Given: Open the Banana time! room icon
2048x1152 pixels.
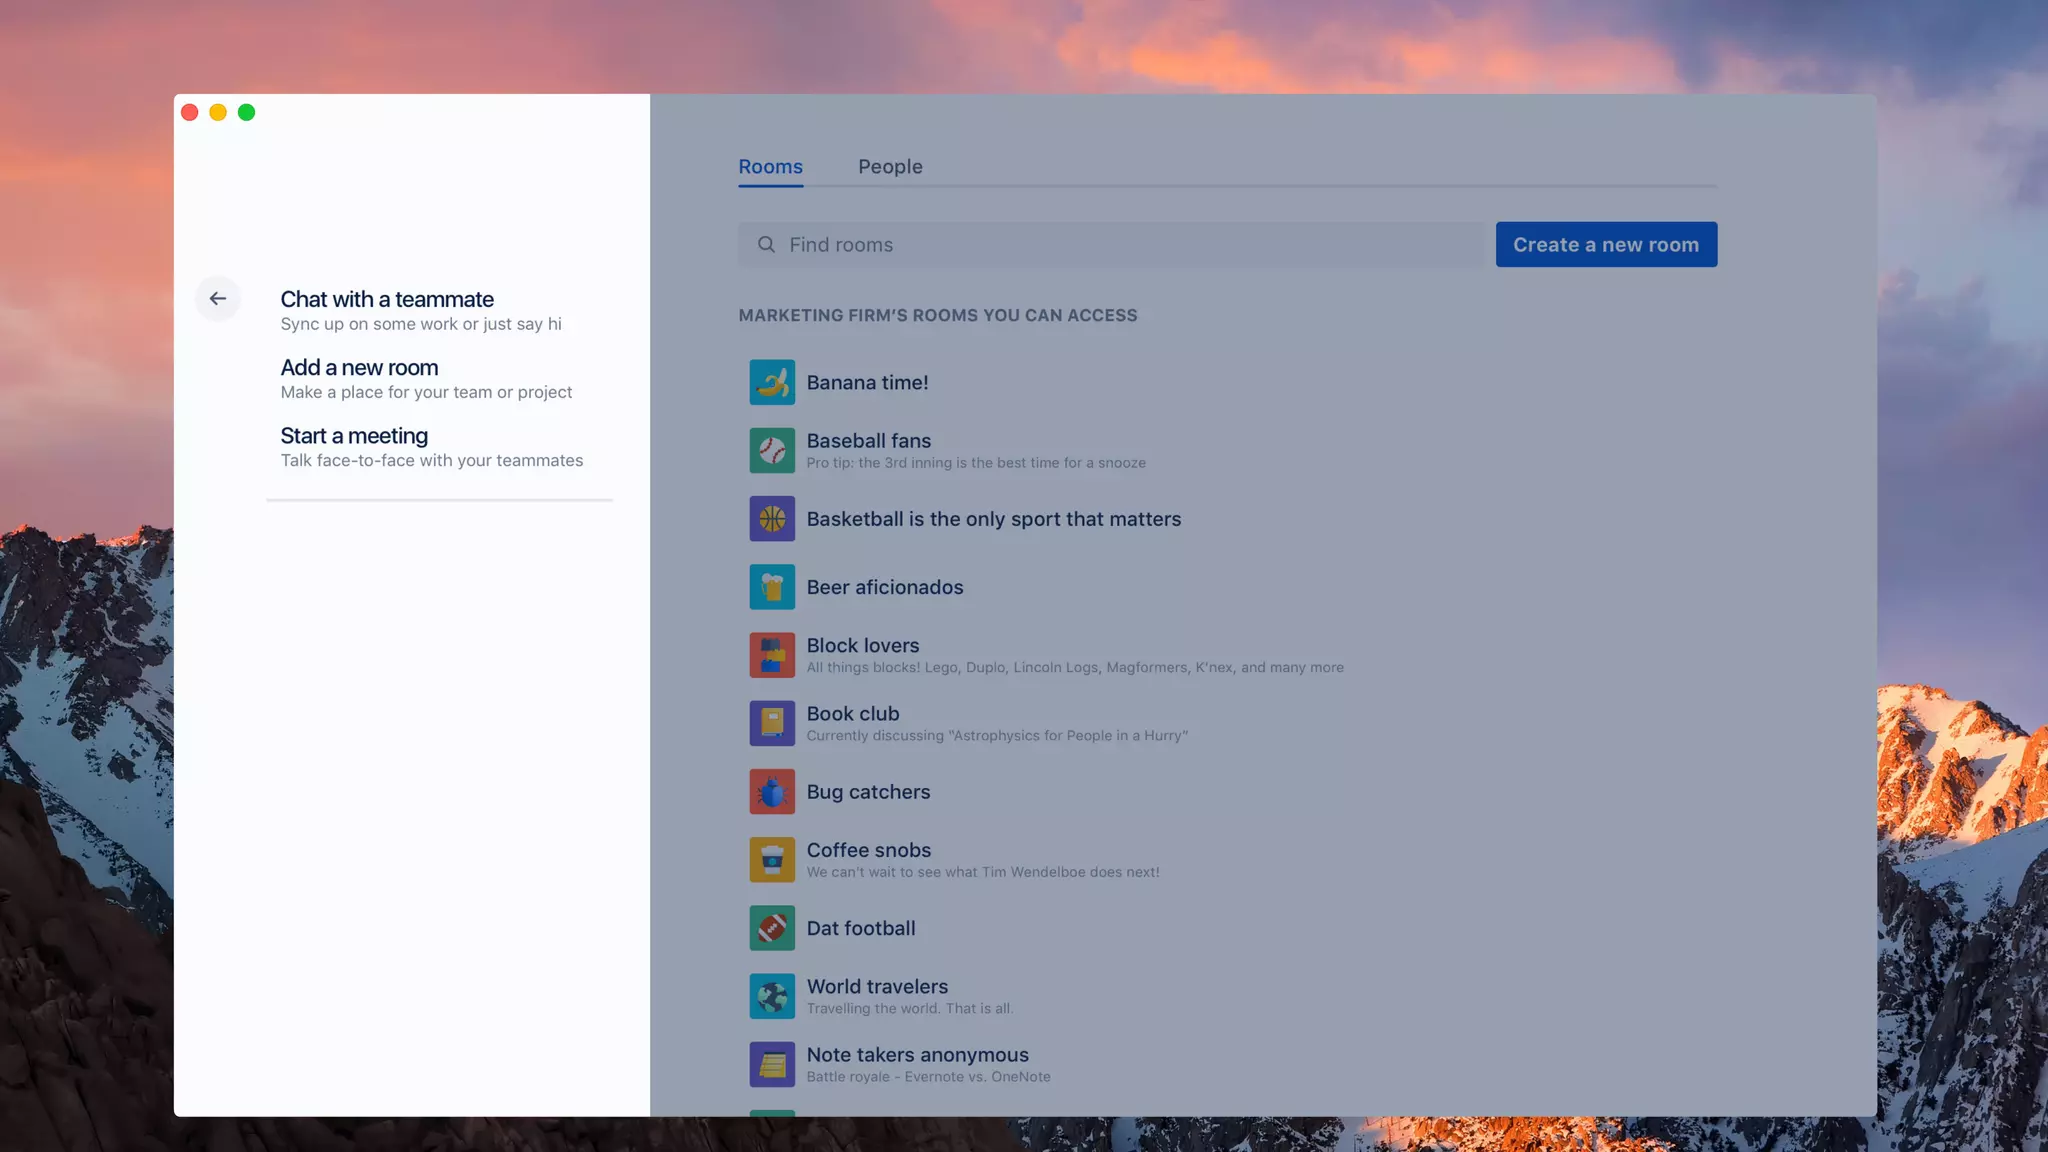Looking at the screenshot, I should [x=772, y=382].
